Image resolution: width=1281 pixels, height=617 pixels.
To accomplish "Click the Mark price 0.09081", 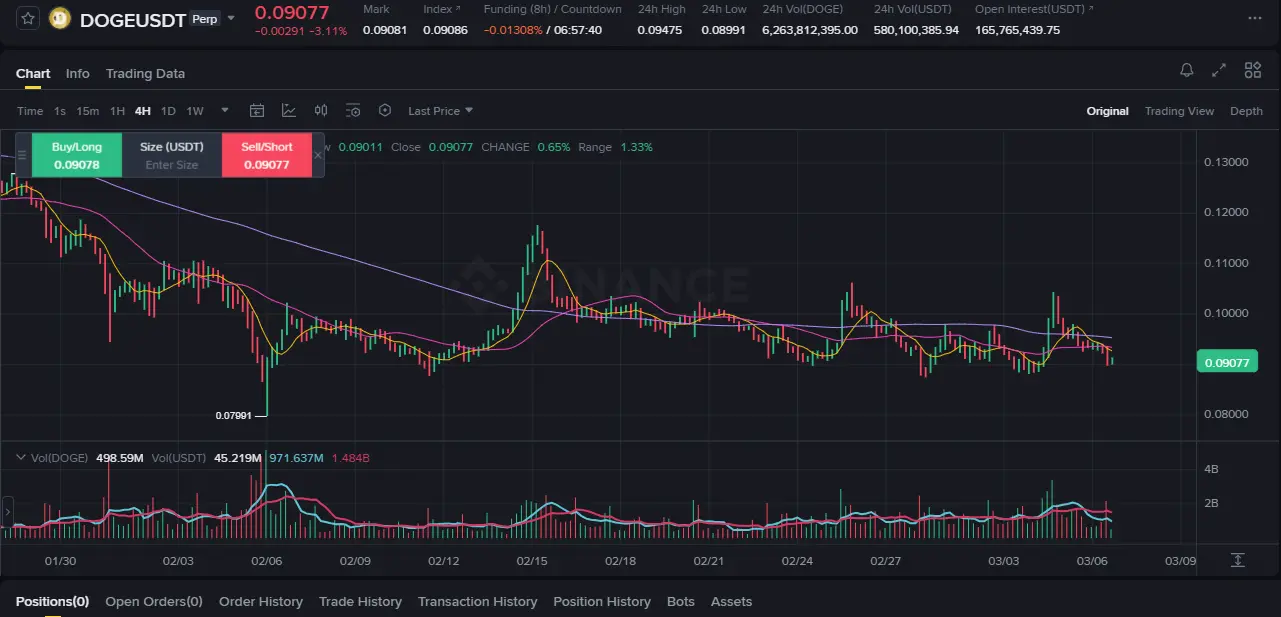I will click(x=385, y=30).
